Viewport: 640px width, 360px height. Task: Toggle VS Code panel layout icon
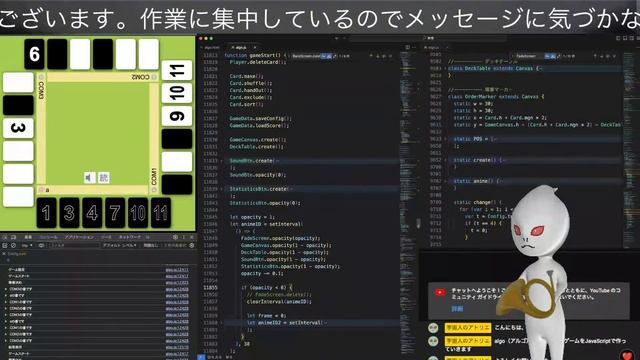[x=625, y=38]
